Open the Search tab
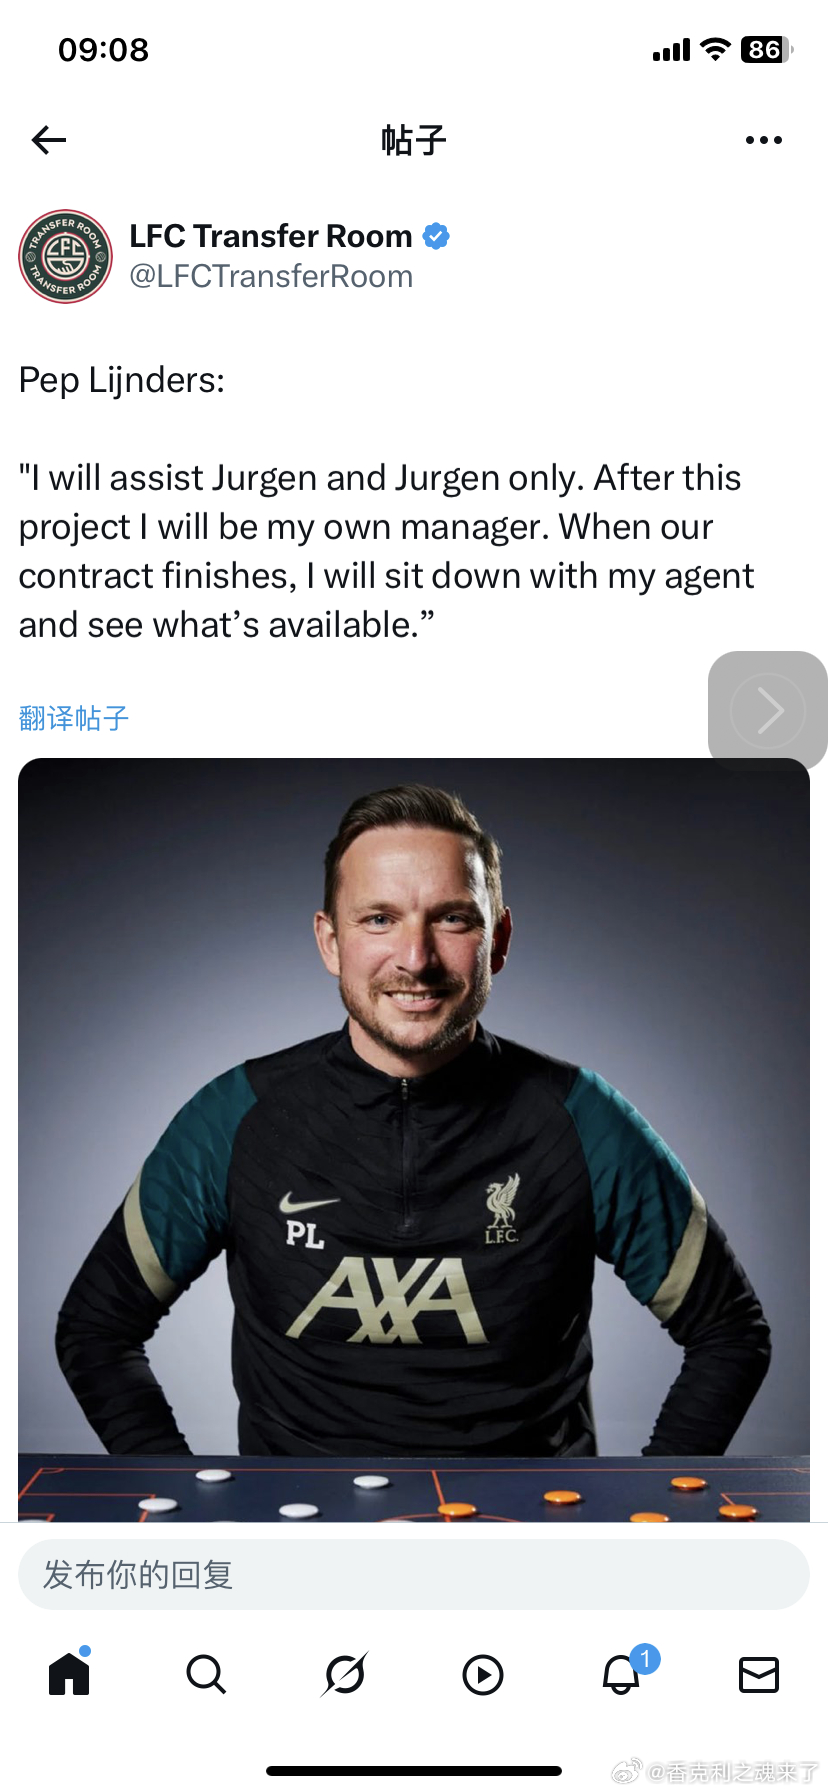The width and height of the screenshot is (828, 1792). [x=207, y=1674]
